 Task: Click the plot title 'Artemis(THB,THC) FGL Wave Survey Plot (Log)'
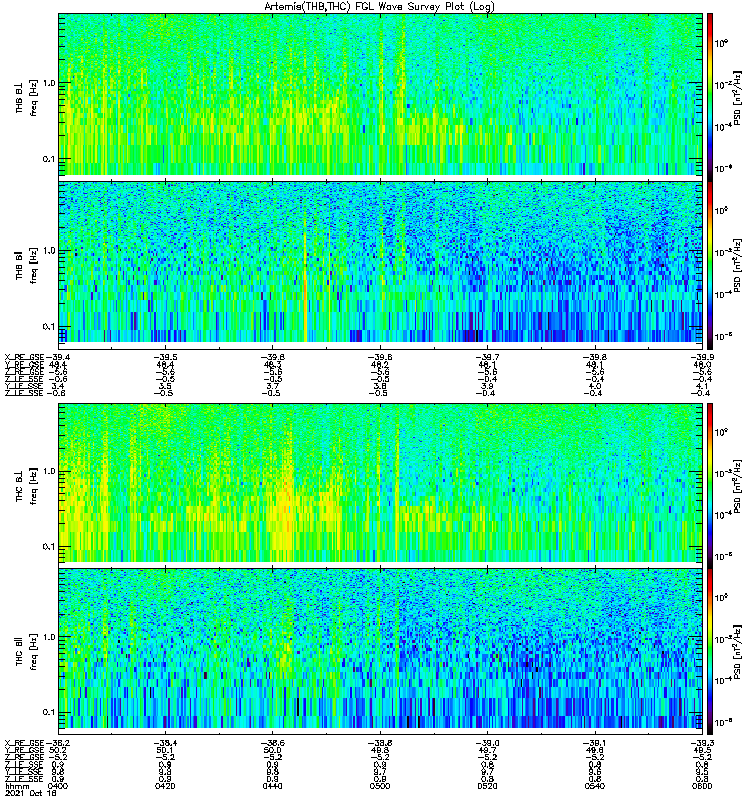tap(379, 6)
